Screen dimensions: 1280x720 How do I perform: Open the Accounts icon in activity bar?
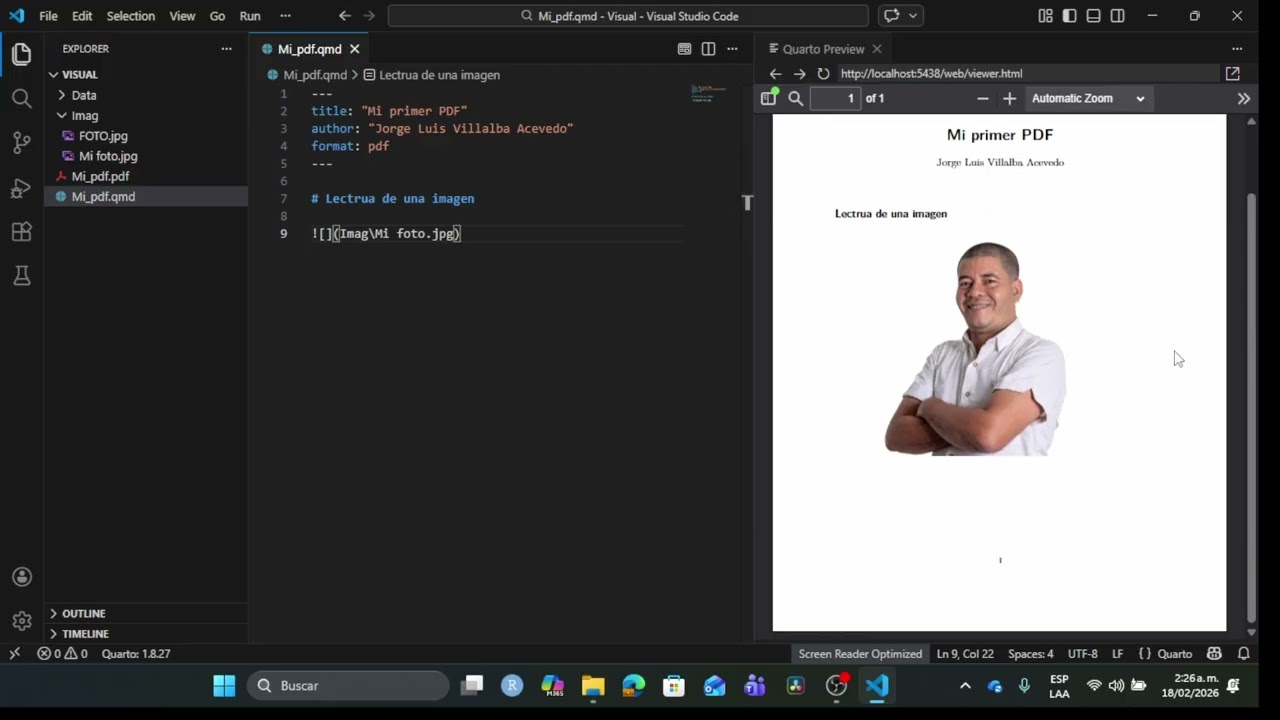(x=22, y=577)
